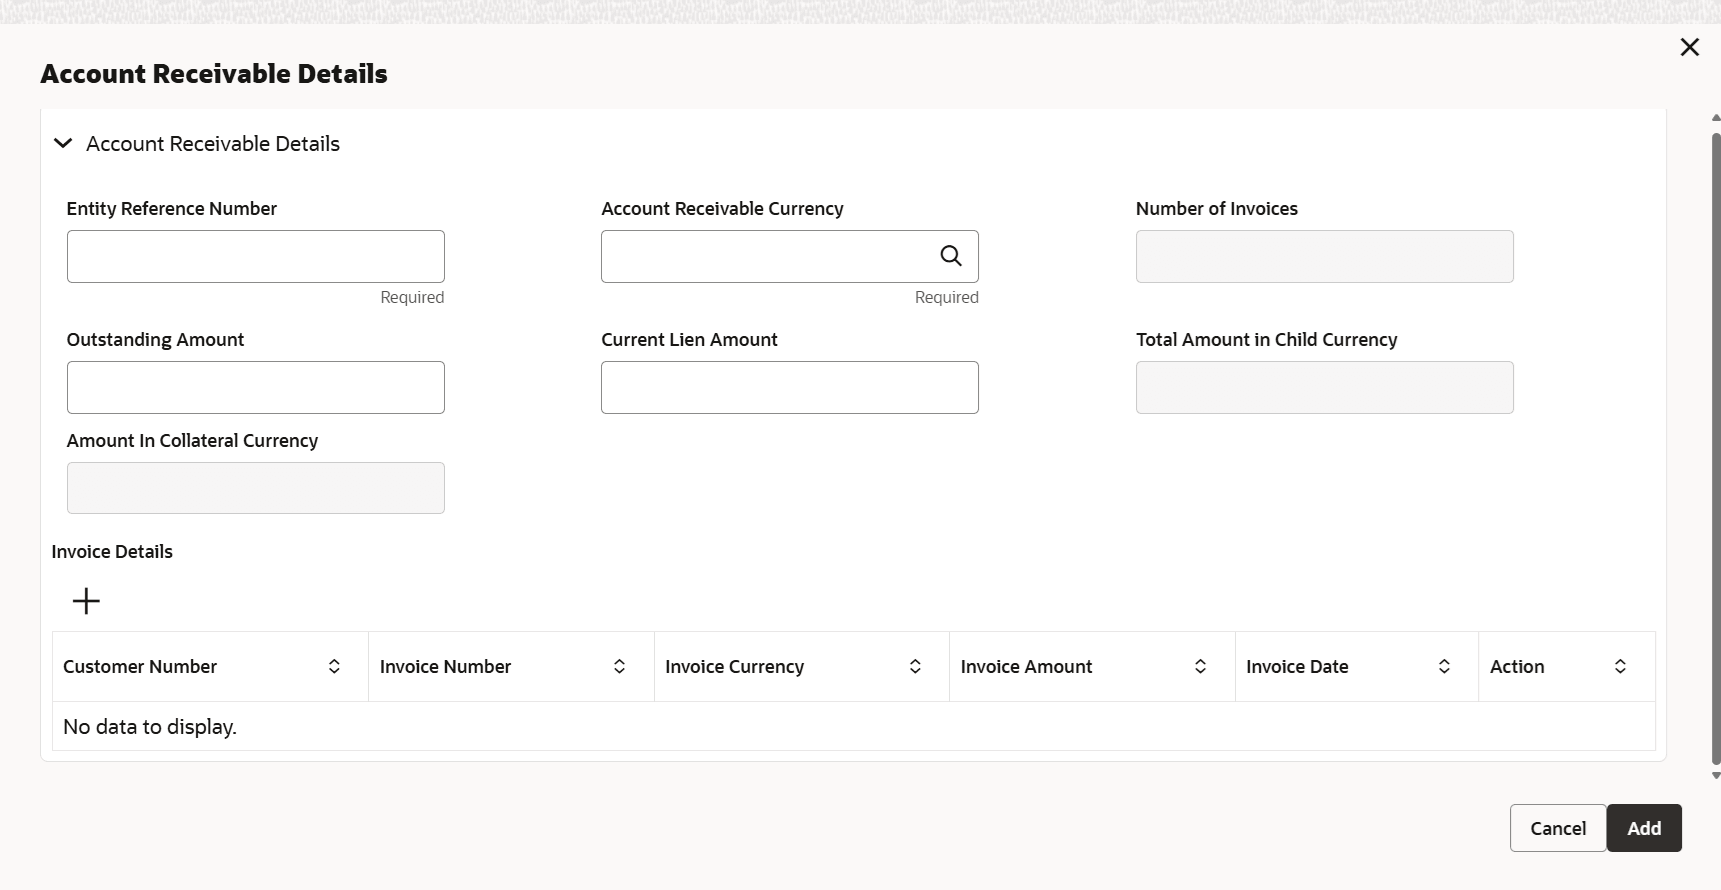The width and height of the screenshot is (1721, 890).
Task: Click Total Amount in Child Currency field
Action: click(1324, 388)
